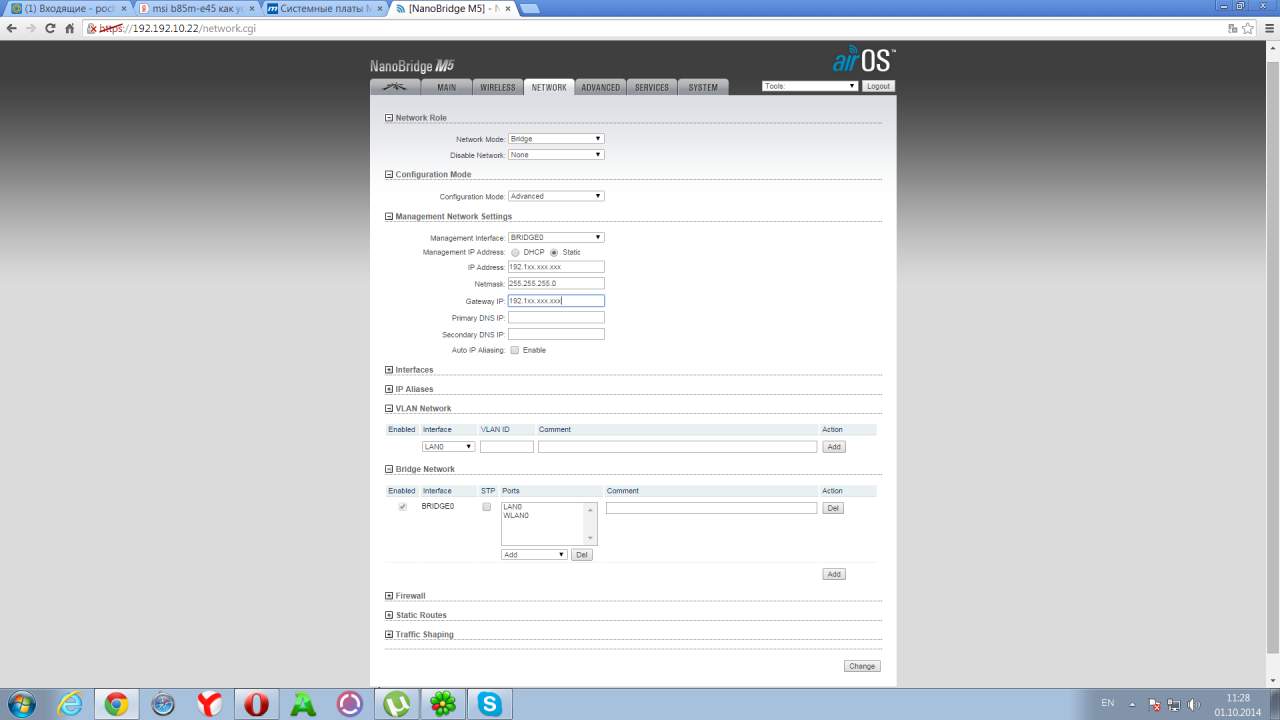Open Skype from the taskbar
This screenshot has width=1280, height=720.
pyautogui.click(x=490, y=704)
